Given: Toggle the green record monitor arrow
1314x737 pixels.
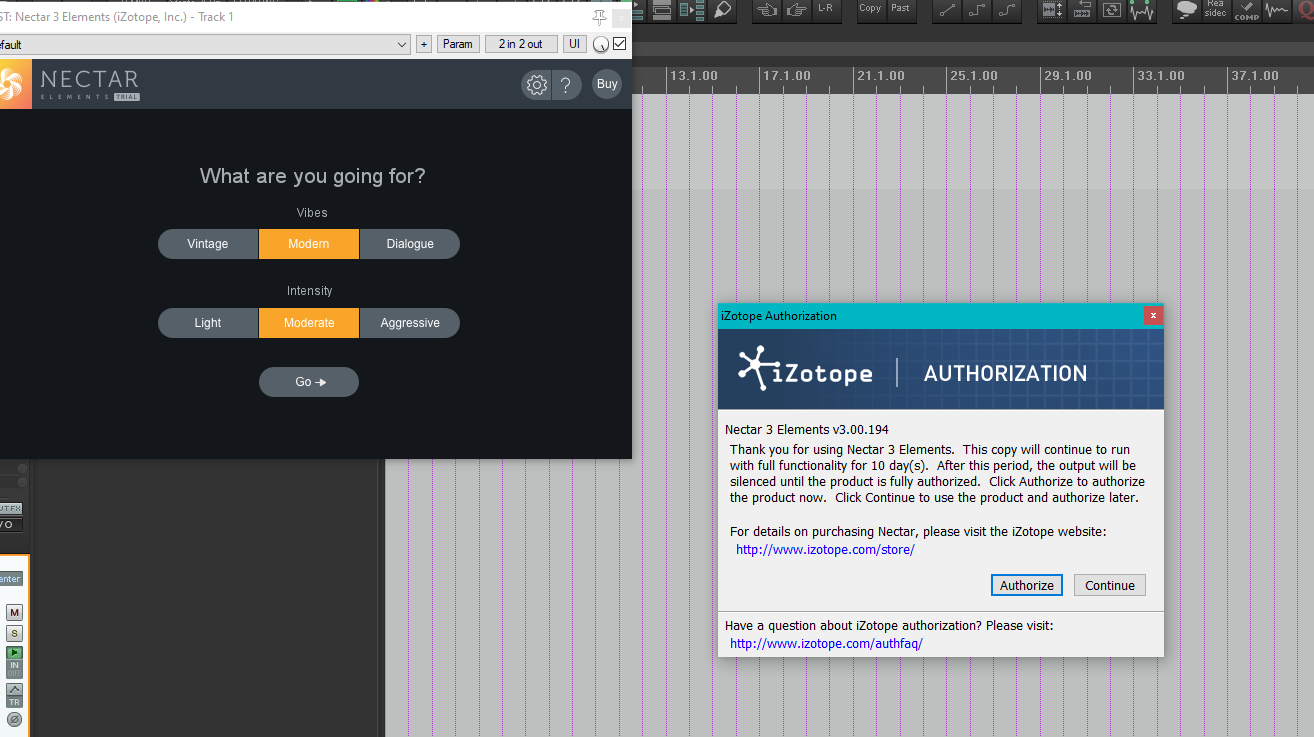Looking at the screenshot, I should (x=14, y=653).
